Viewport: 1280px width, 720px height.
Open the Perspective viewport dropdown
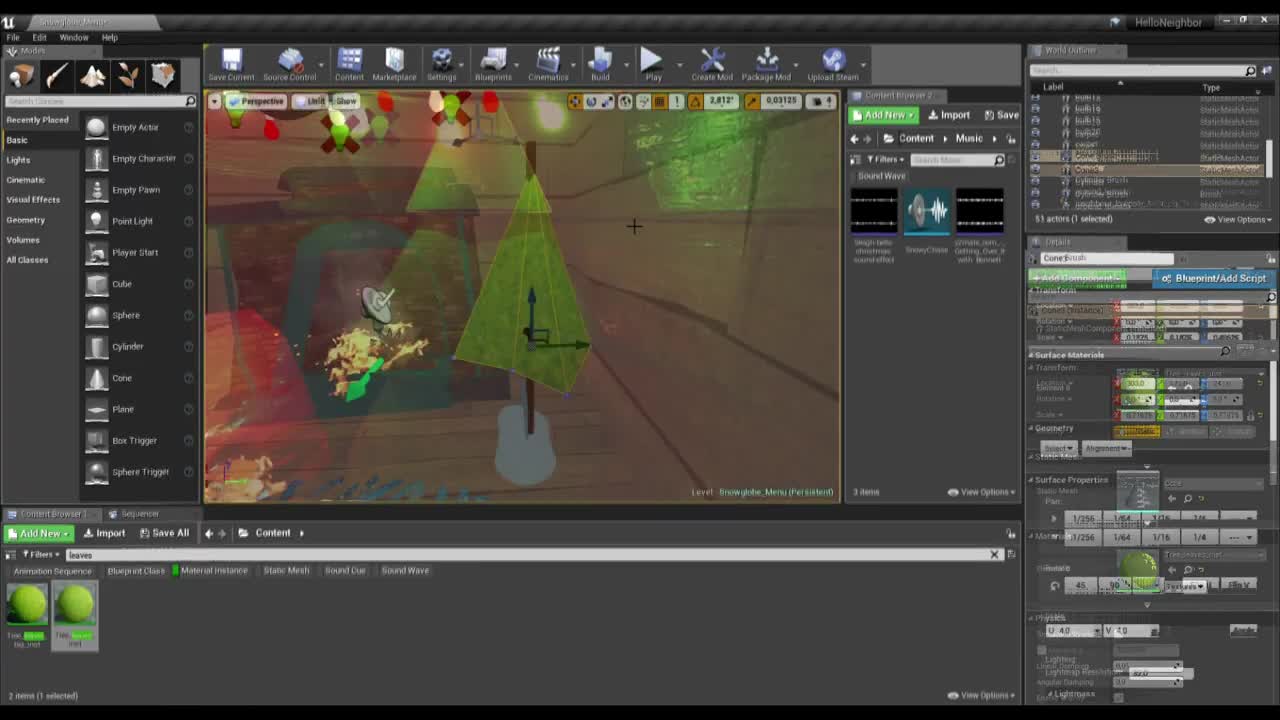click(x=258, y=101)
